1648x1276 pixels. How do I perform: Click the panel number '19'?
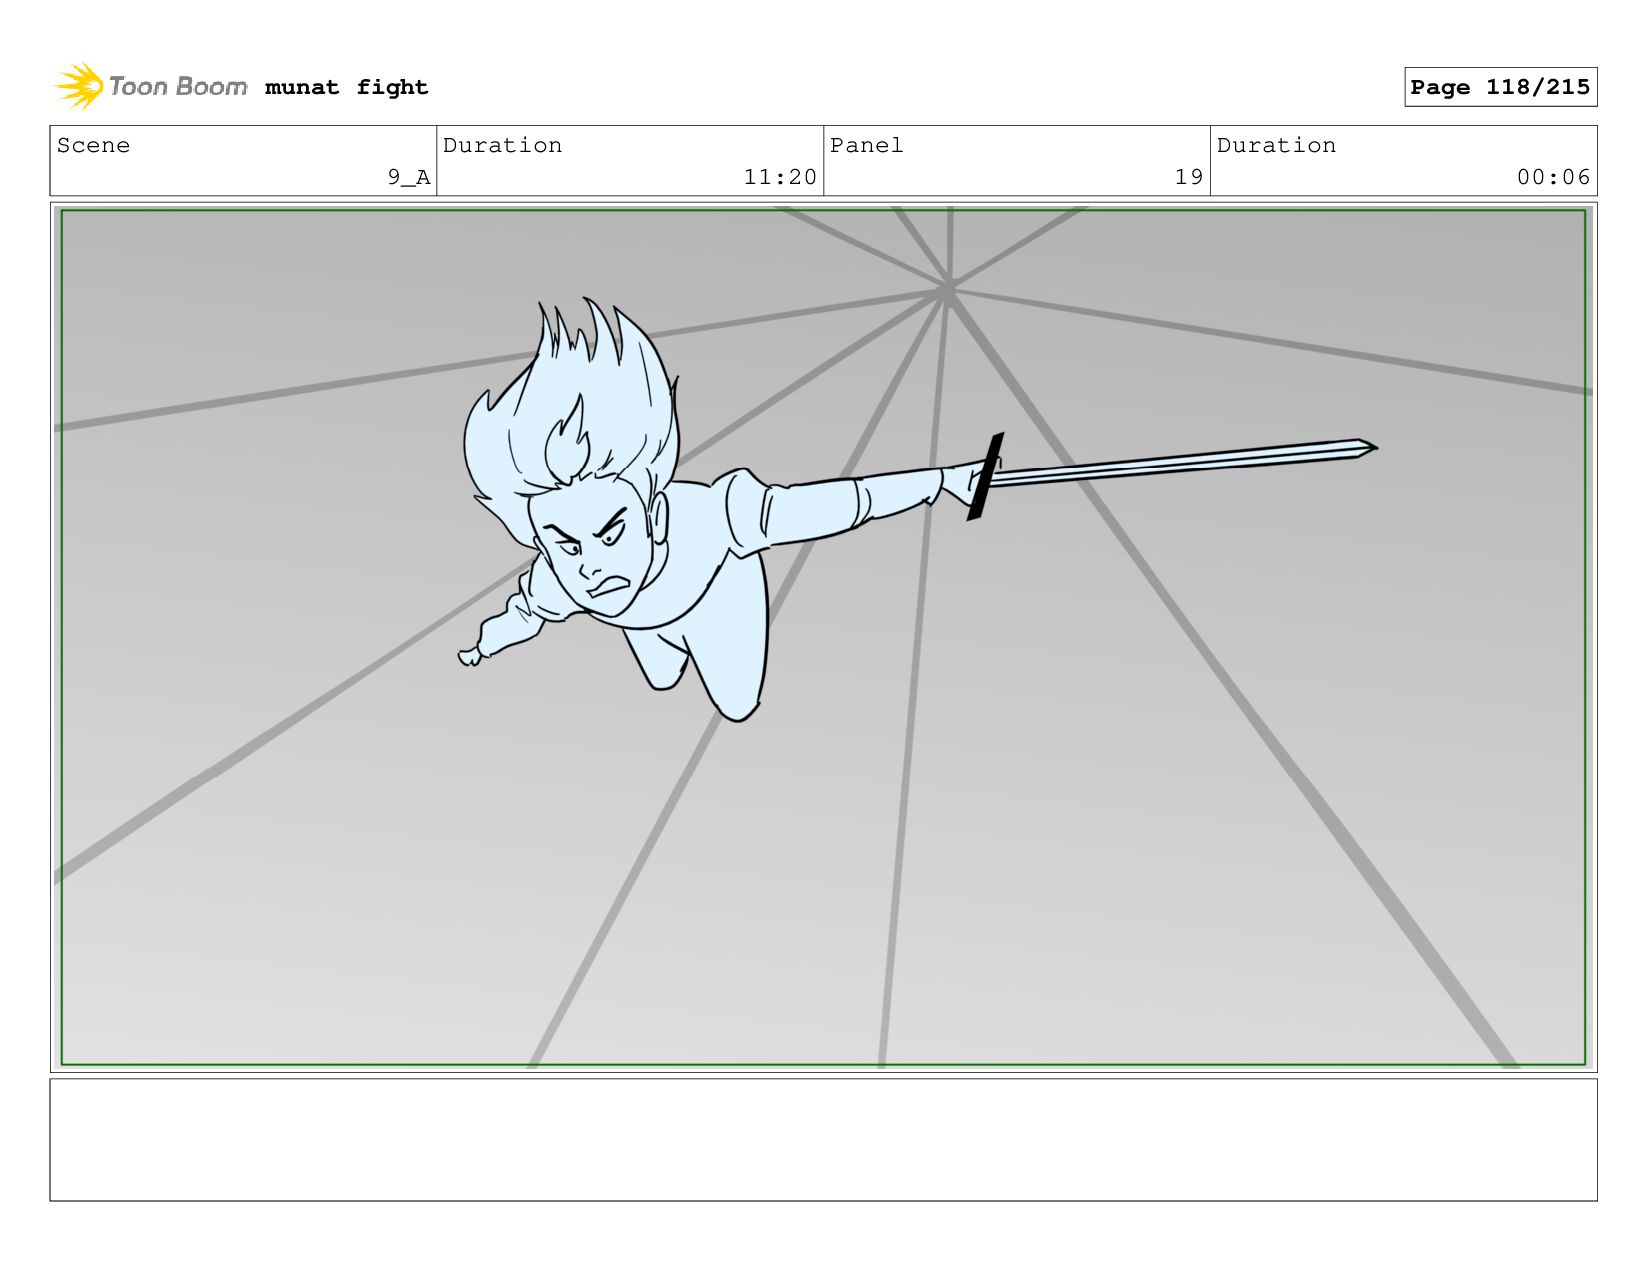tap(1189, 177)
